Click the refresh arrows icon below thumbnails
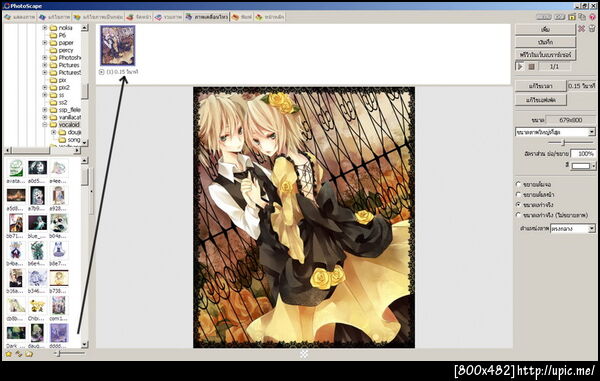The height and width of the screenshot is (381, 600). [18, 354]
